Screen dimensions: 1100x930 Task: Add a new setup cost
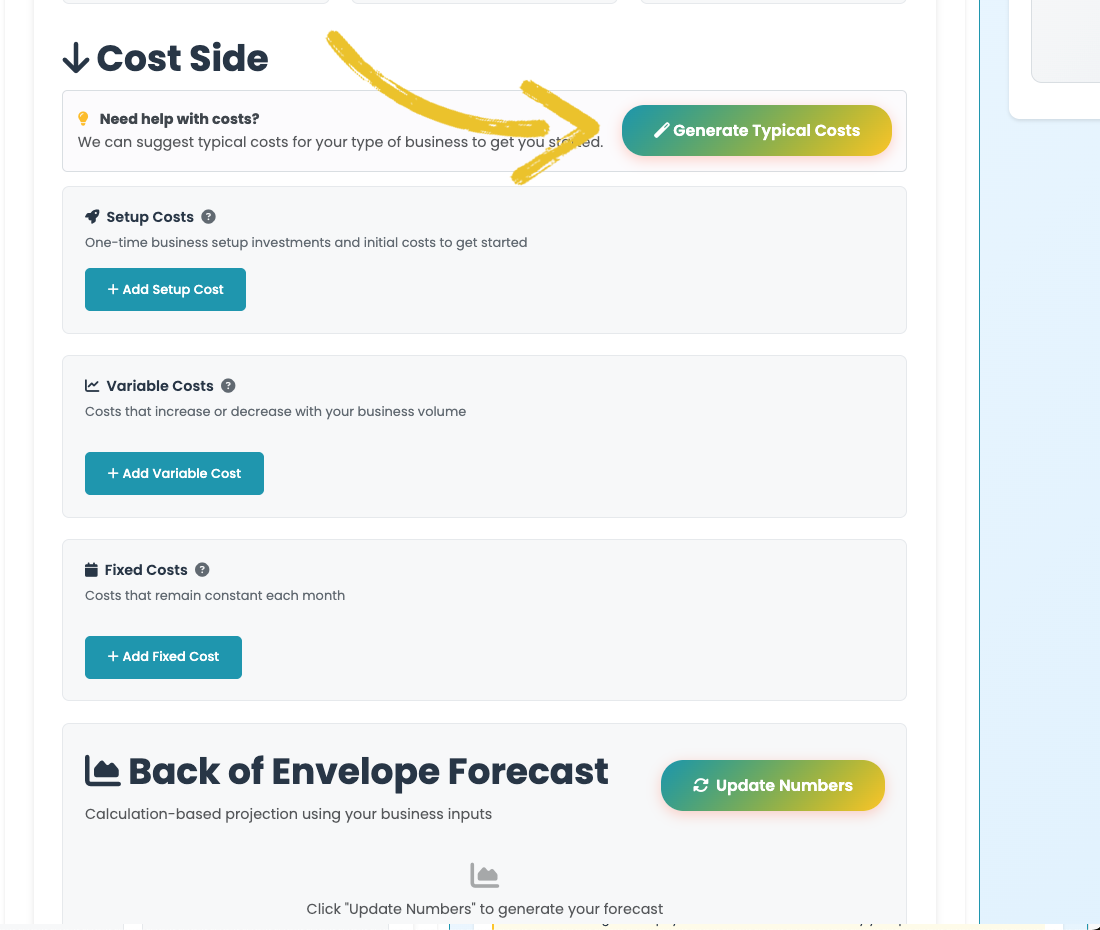(x=165, y=290)
